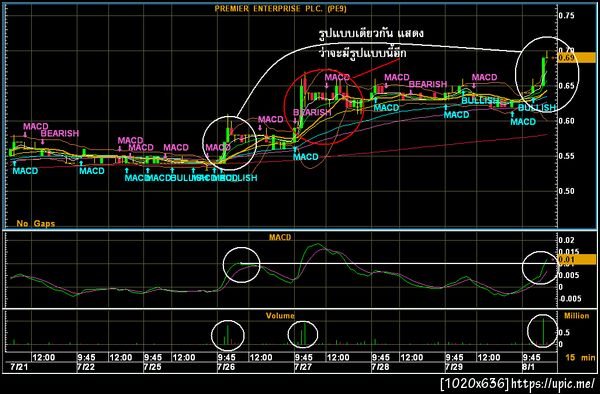
Task: Jump to the 7/26 date marker
Action: [x=226, y=367]
